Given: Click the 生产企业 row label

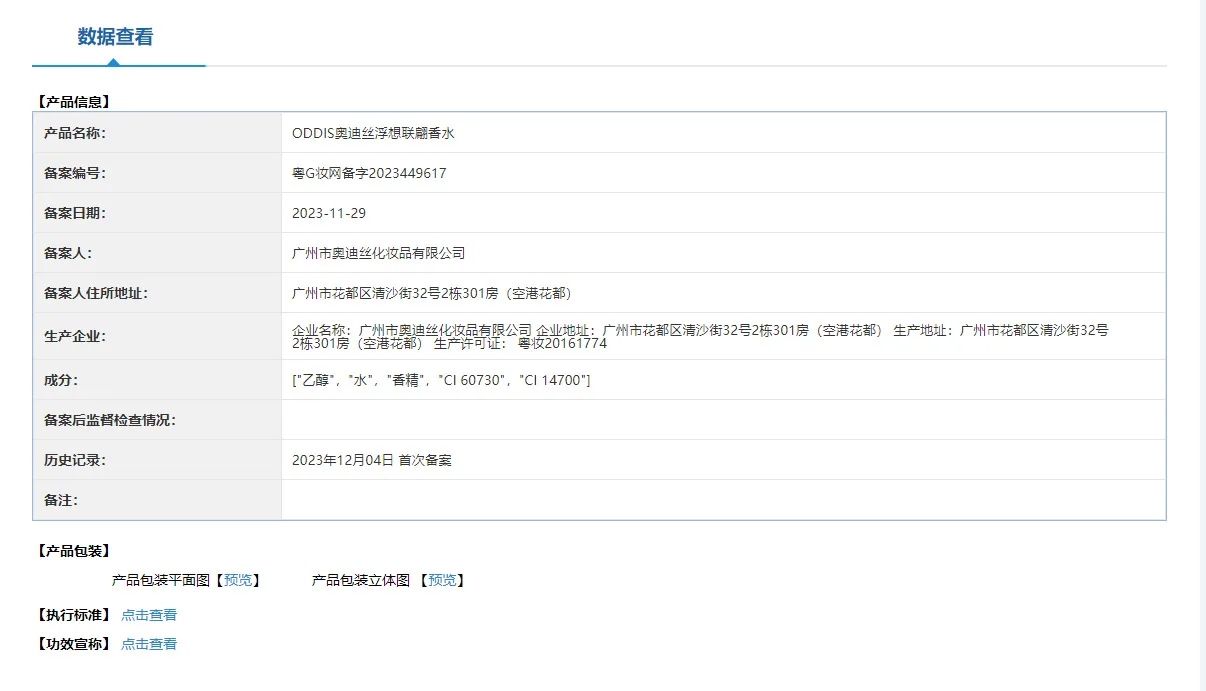Looking at the screenshot, I should point(75,336).
